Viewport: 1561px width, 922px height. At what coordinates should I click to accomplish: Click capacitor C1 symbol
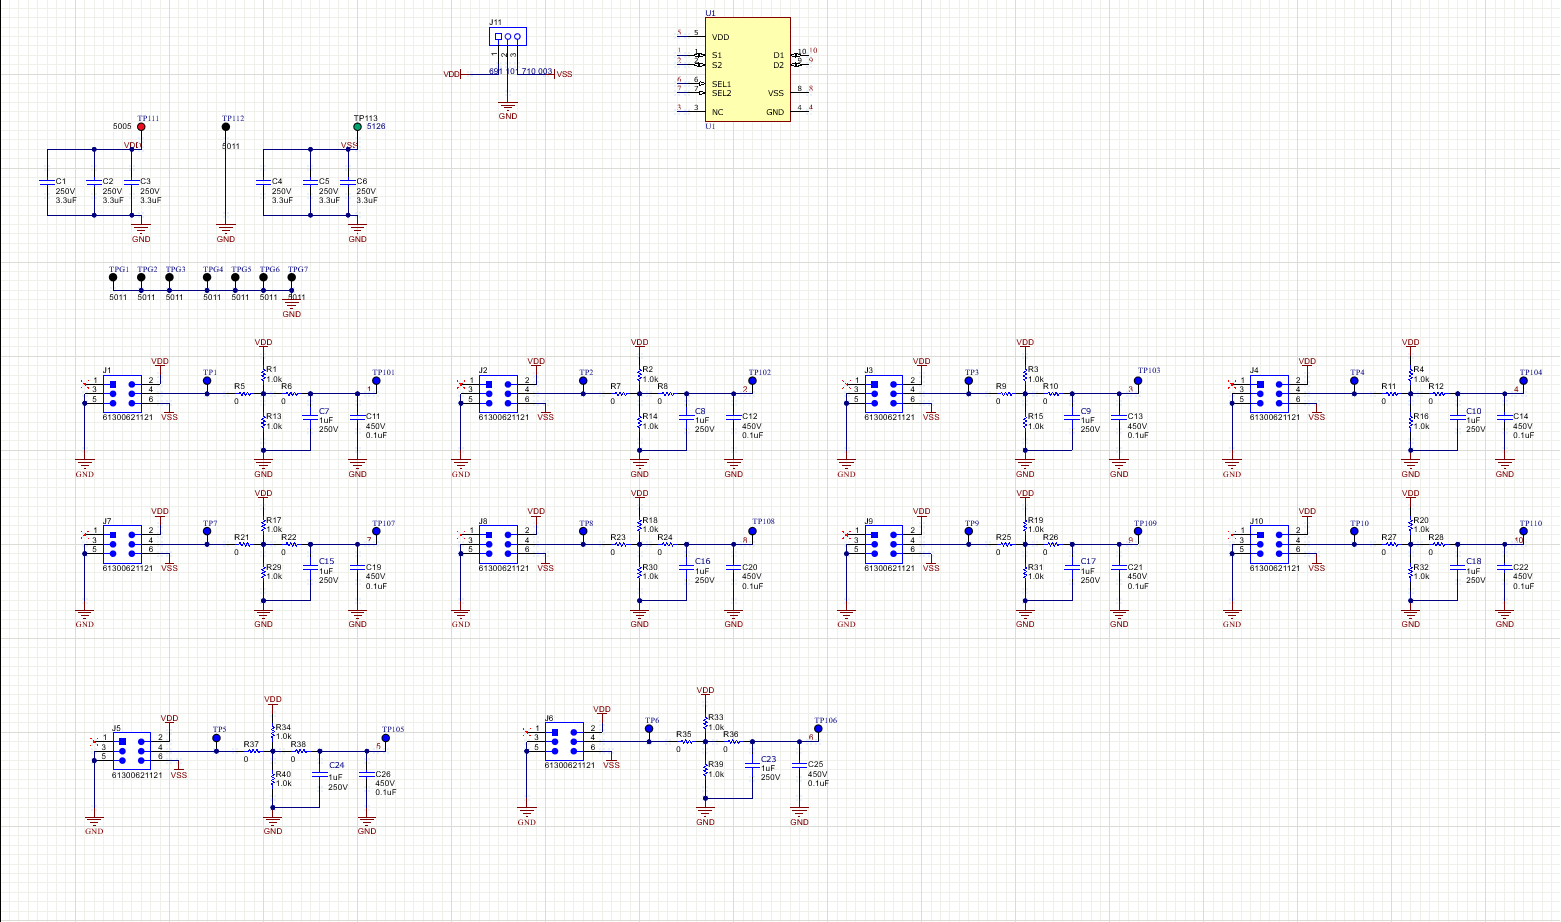click(x=47, y=182)
